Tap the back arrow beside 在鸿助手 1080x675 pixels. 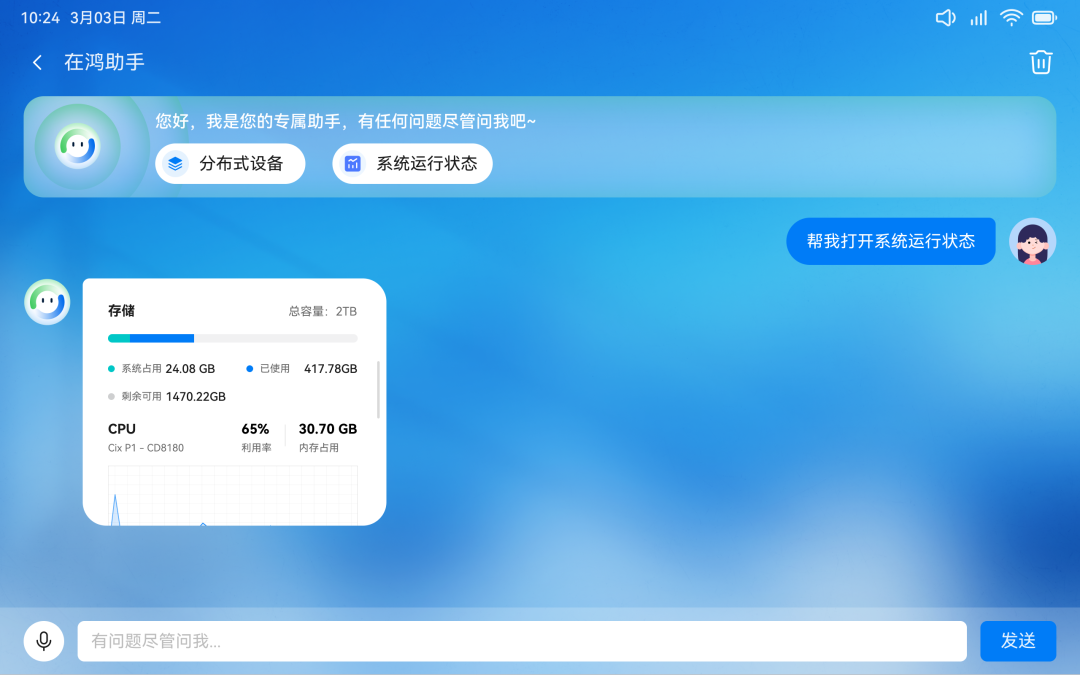[x=37, y=62]
